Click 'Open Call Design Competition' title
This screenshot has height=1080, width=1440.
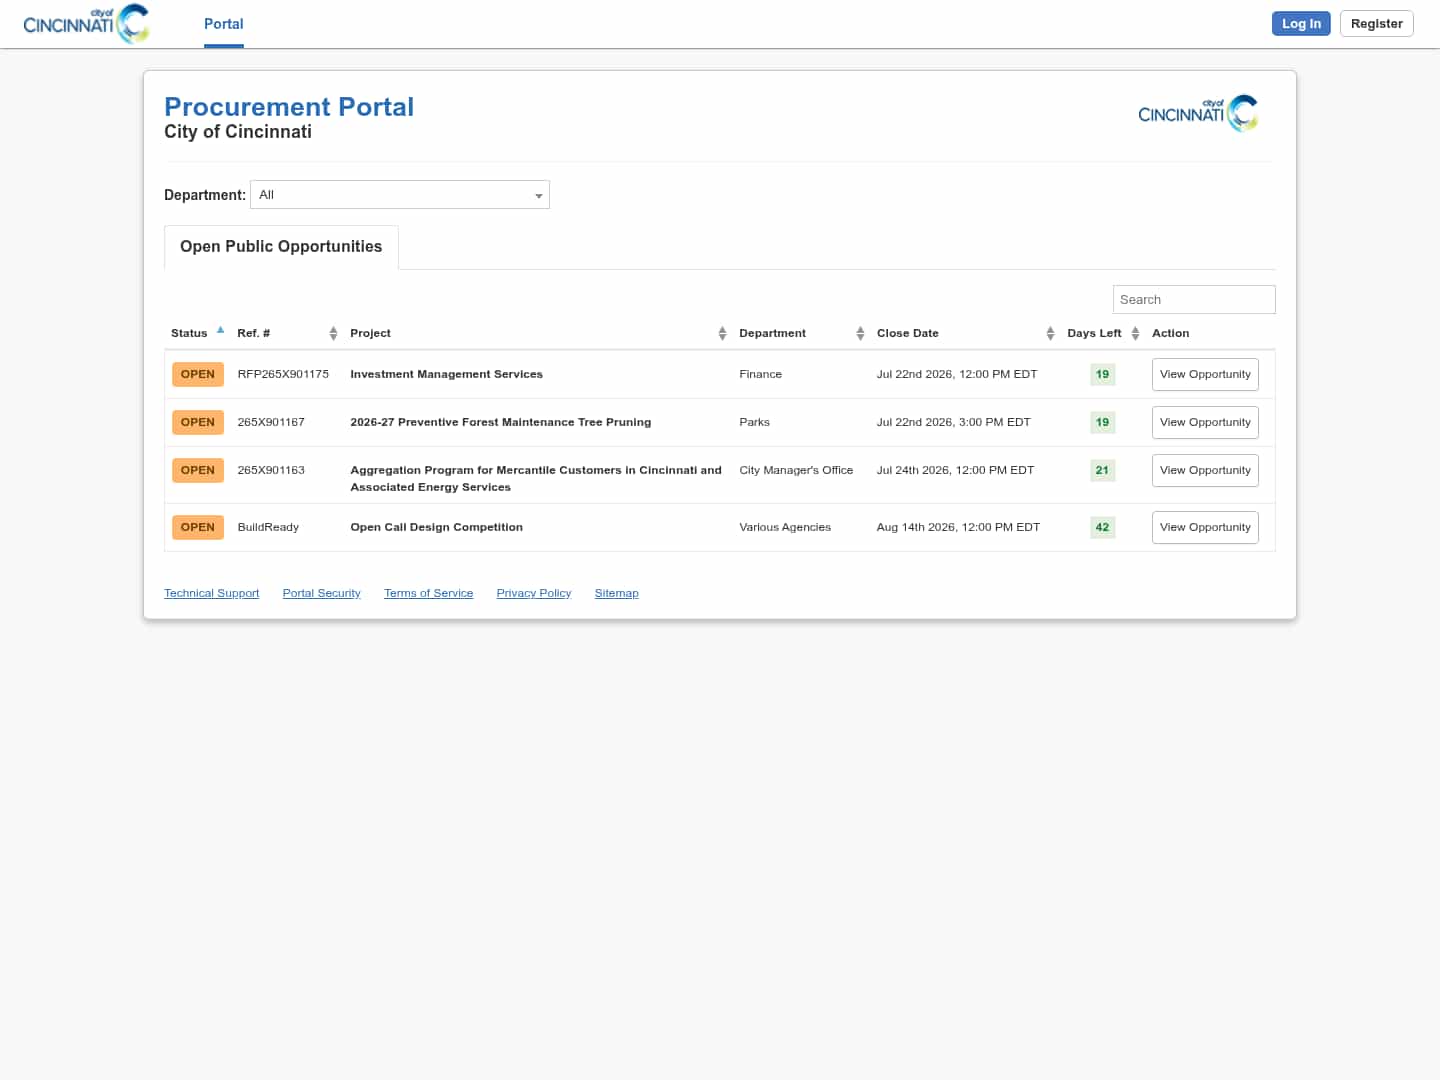(x=436, y=528)
